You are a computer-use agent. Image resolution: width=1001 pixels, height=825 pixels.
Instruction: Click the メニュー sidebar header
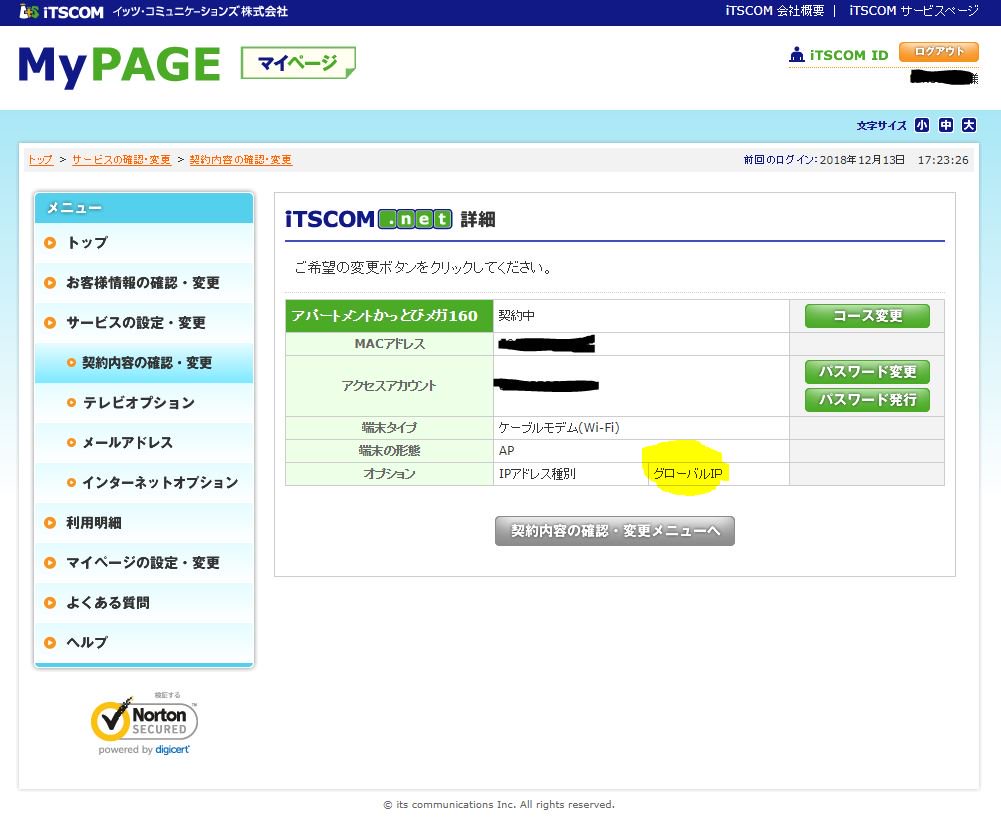(144, 208)
